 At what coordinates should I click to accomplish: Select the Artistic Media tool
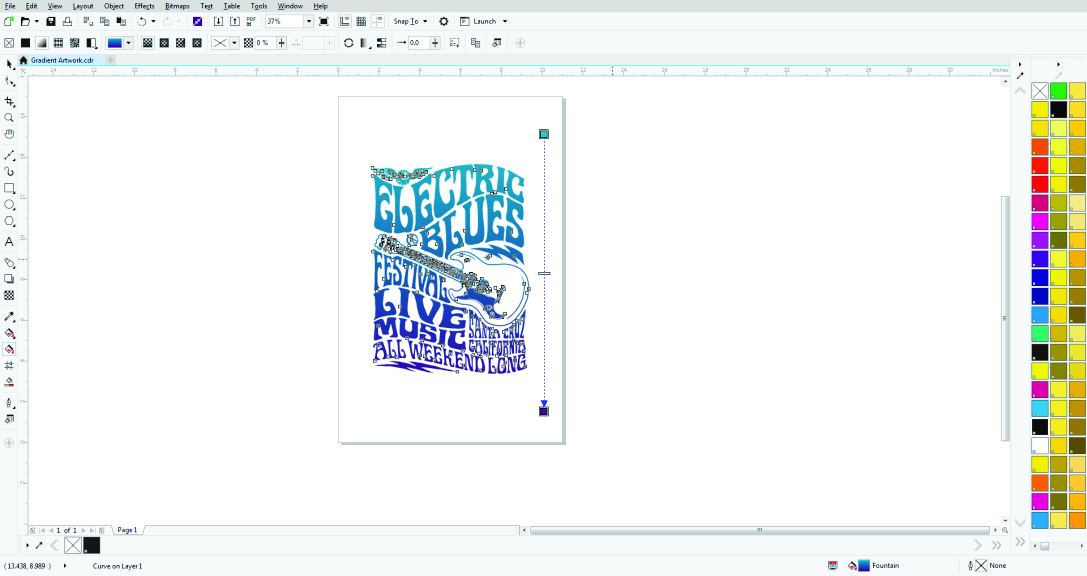click(9, 171)
